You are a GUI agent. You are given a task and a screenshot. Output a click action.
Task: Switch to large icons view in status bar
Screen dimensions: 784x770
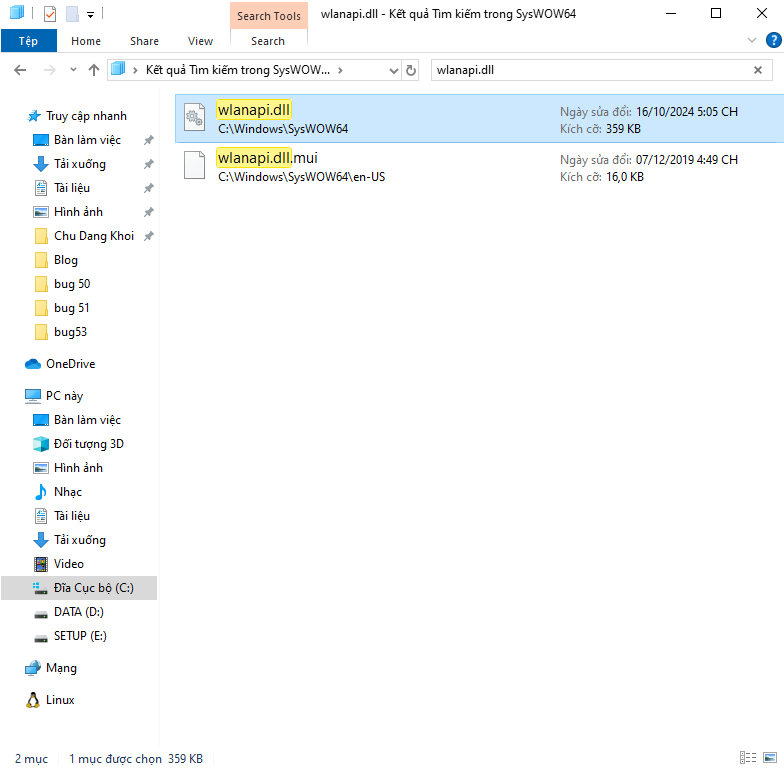(771, 758)
